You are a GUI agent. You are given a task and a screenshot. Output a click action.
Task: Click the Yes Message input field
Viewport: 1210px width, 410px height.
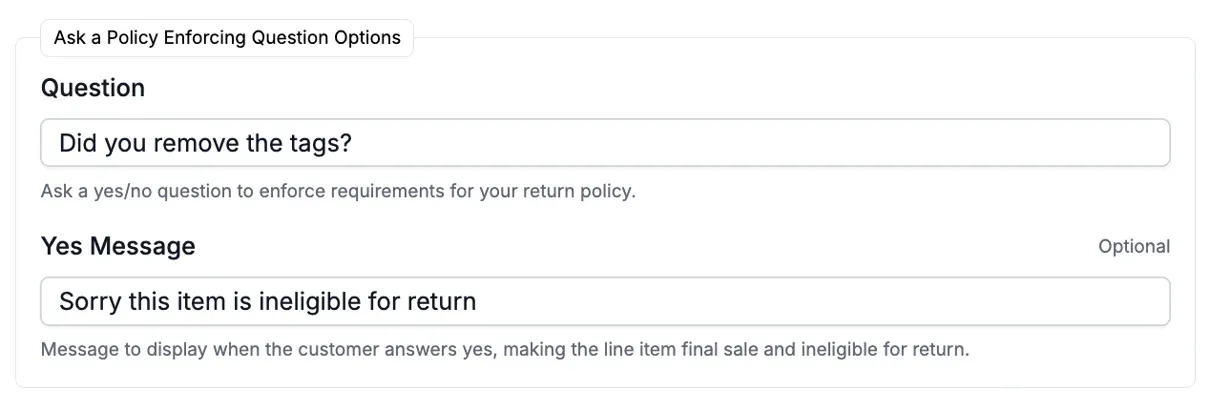604,301
